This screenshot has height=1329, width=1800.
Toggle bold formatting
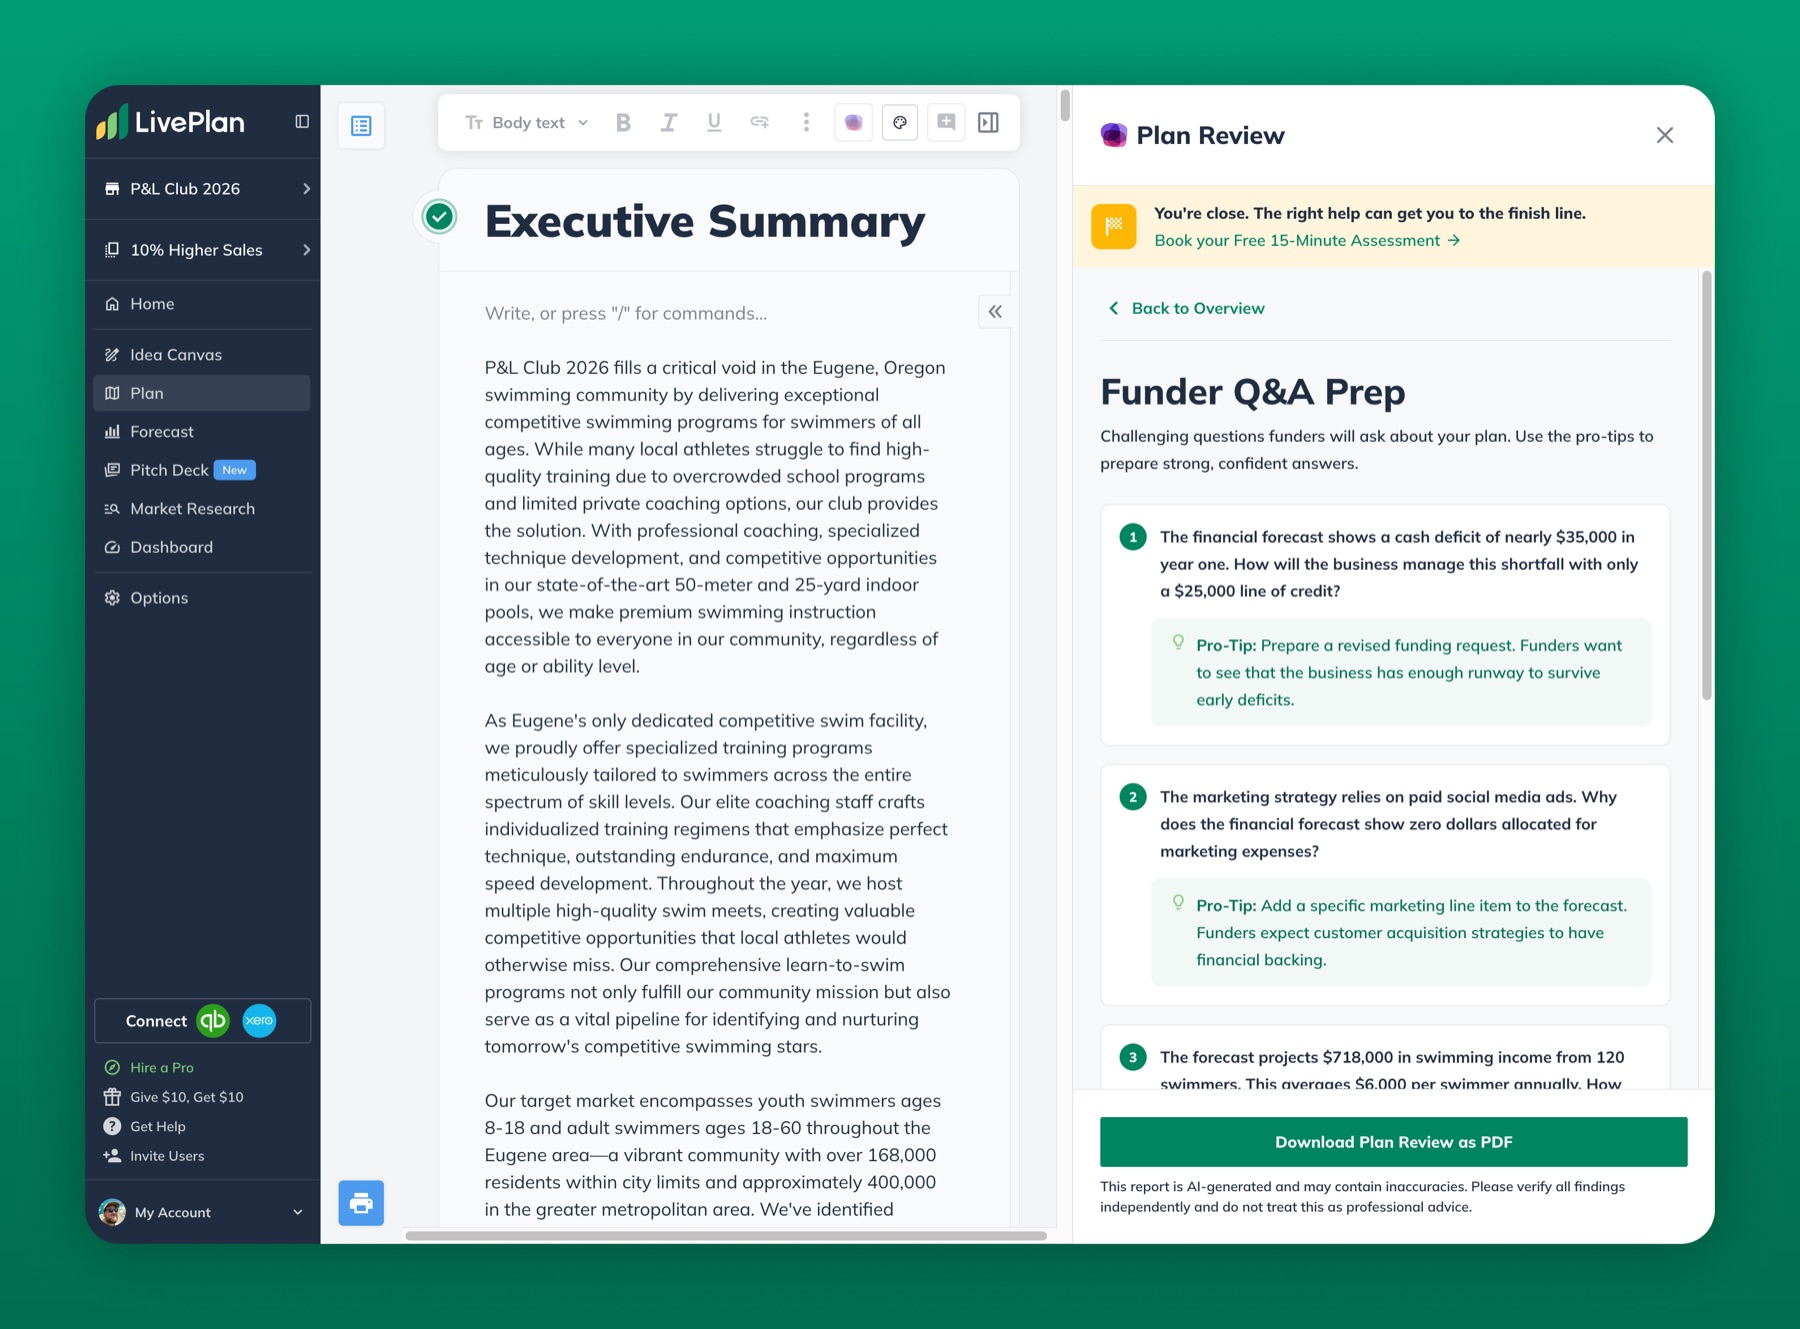pos(623,122)
